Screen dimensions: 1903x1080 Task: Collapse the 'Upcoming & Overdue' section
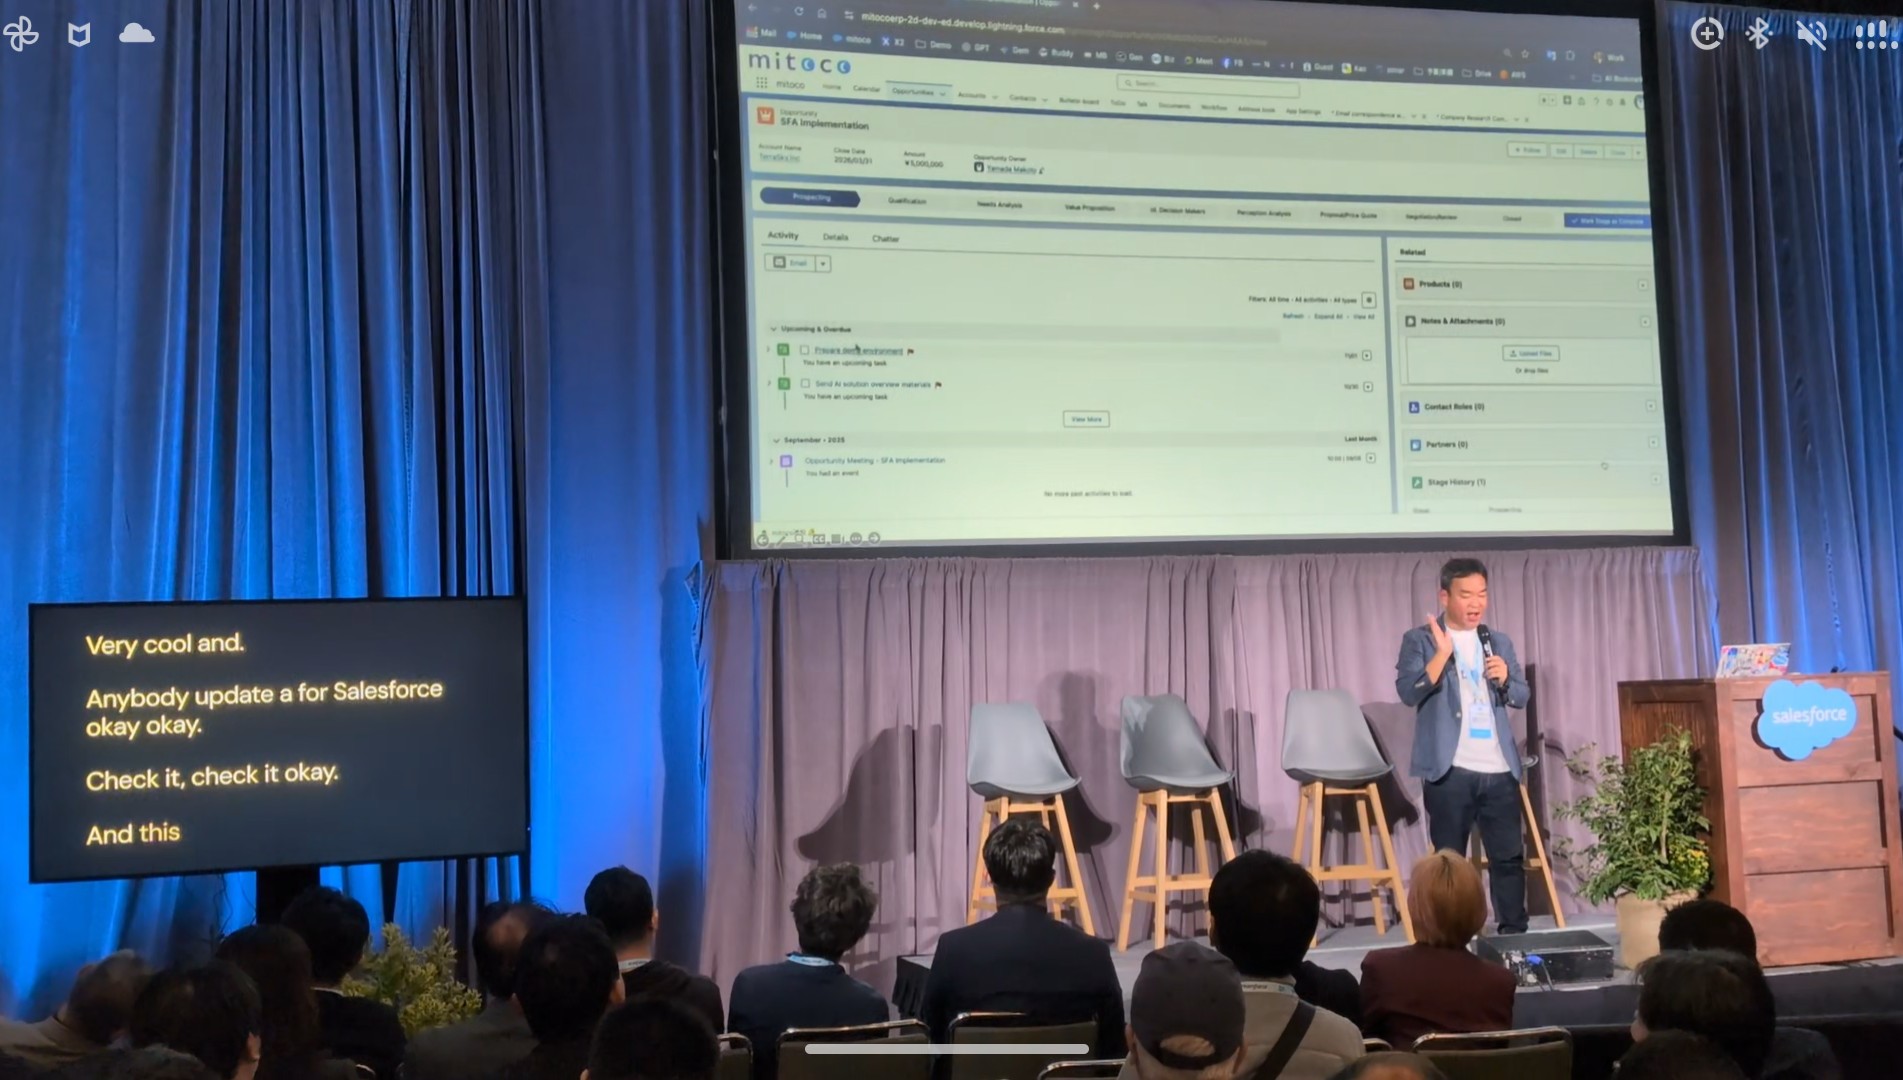[773, 329]
